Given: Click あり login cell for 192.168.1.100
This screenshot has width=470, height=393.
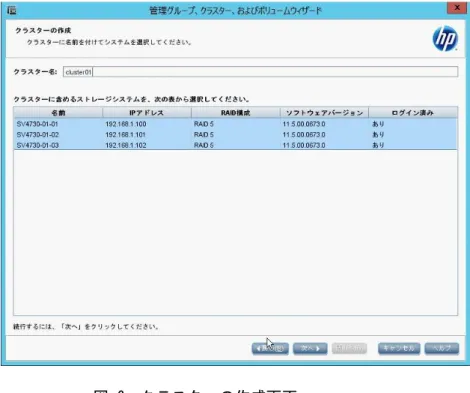Looking at the screenshot, I should tap(378, 124).
